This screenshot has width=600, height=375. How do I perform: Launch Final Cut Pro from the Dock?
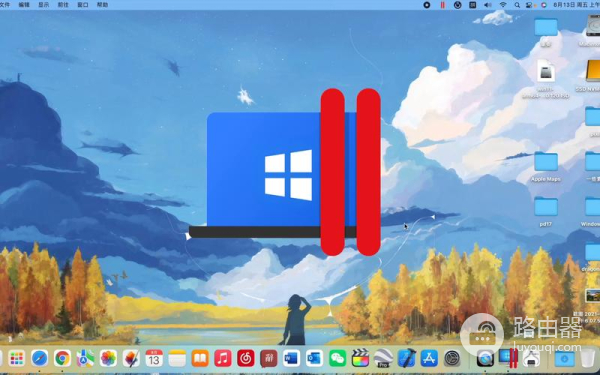pos(360,359)
